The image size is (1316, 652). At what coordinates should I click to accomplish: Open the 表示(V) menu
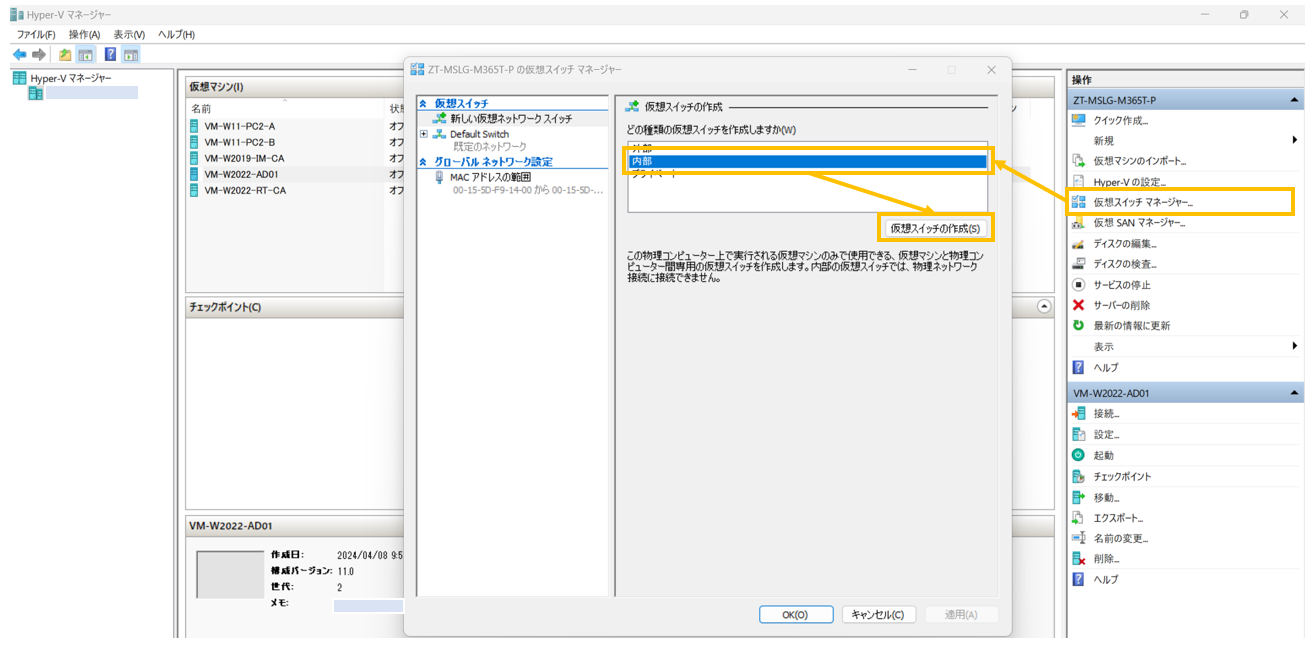(129, 34)
